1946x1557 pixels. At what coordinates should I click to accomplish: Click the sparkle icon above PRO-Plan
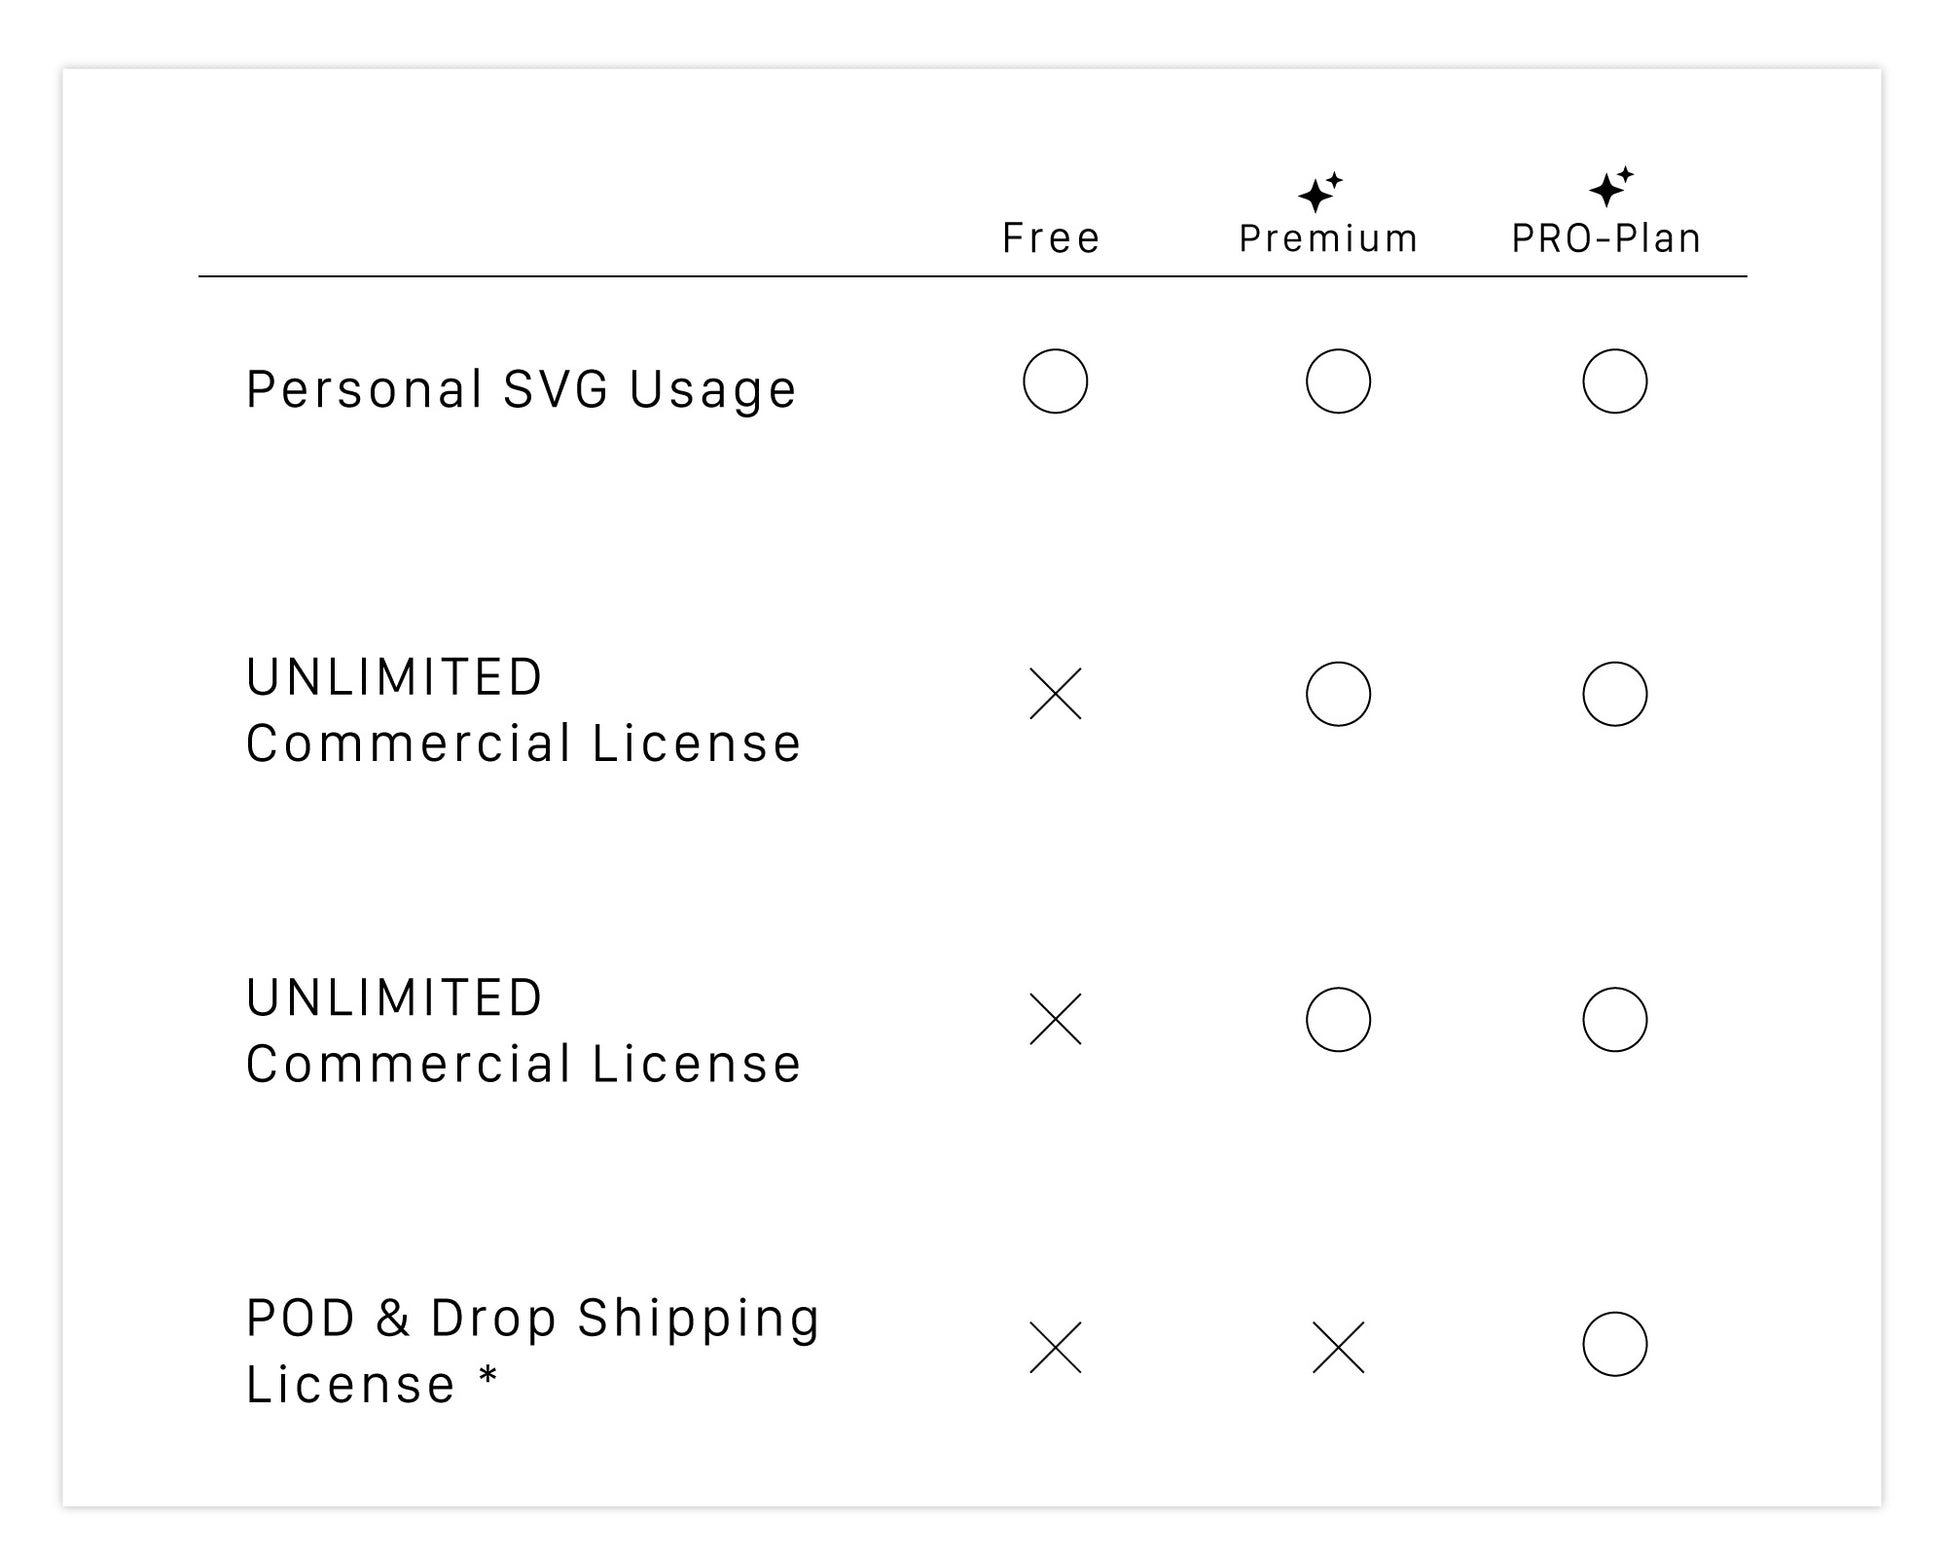[x=1610, y=187]
